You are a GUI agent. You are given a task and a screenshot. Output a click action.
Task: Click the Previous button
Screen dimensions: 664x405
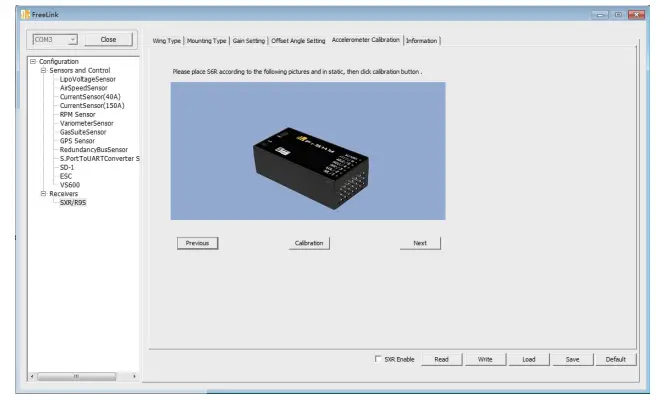pyautogui.click(x=197, y=243)
